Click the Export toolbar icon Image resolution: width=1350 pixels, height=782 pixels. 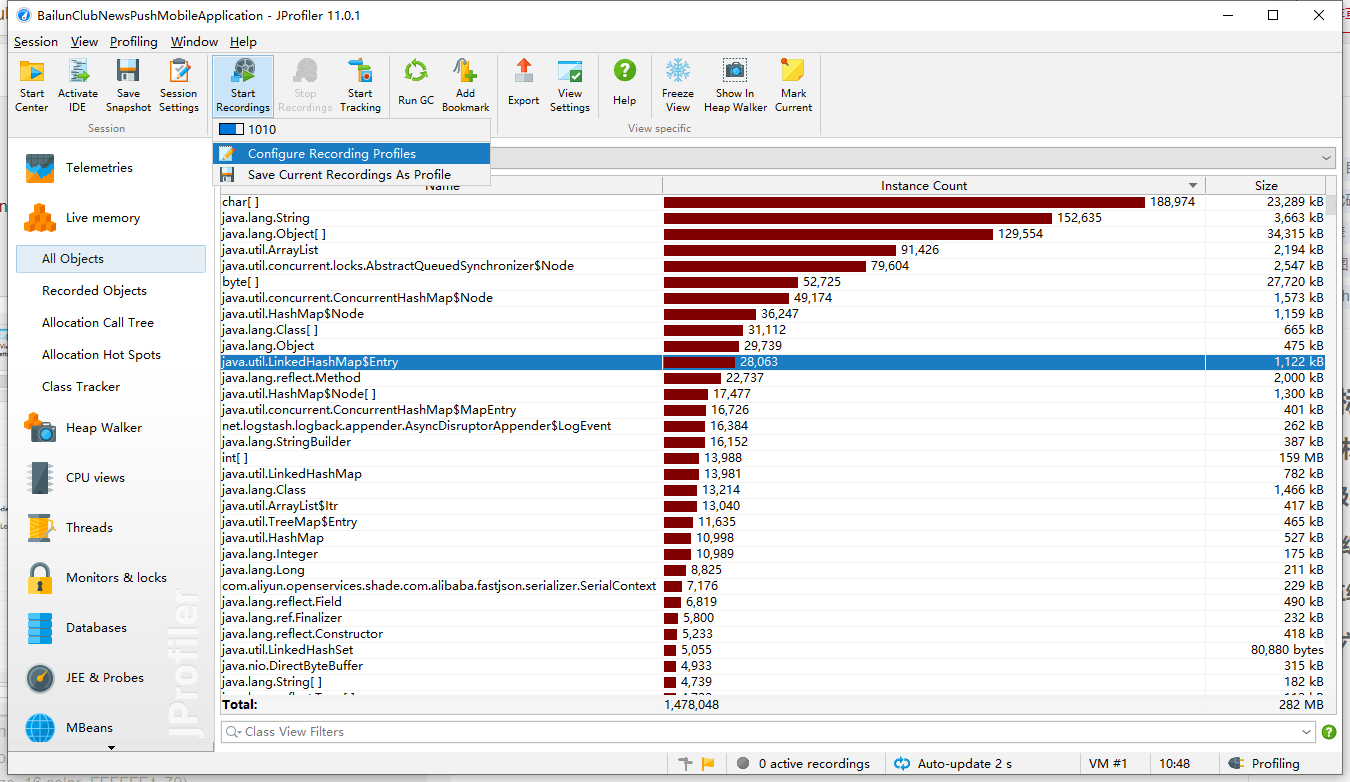point(523,84)
